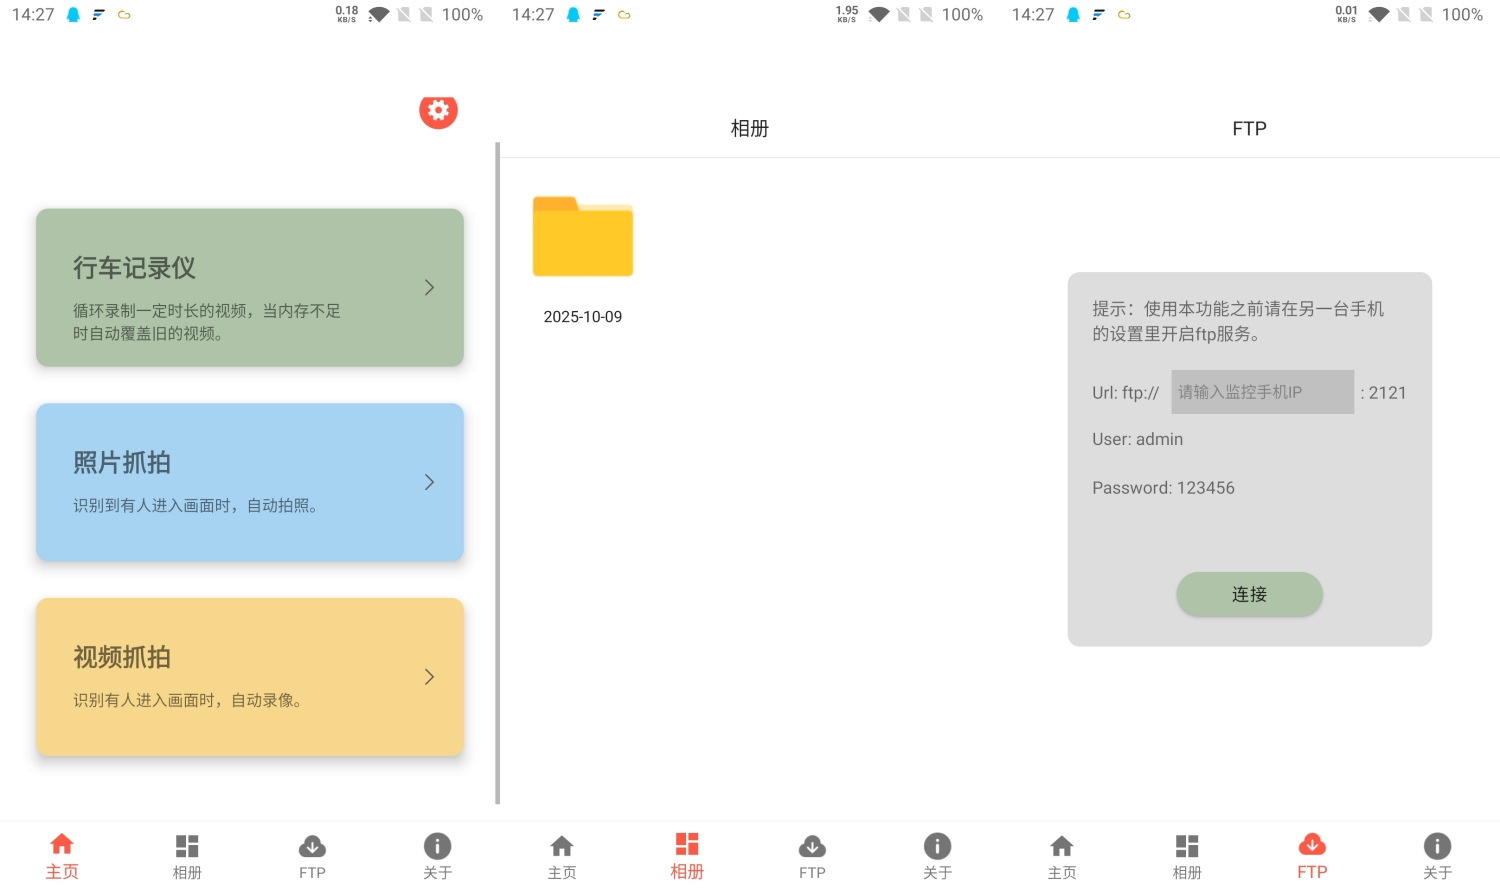Focus the 请输入监控手机IP input field
The image size is (1500, 890).
pos(1262,392)
